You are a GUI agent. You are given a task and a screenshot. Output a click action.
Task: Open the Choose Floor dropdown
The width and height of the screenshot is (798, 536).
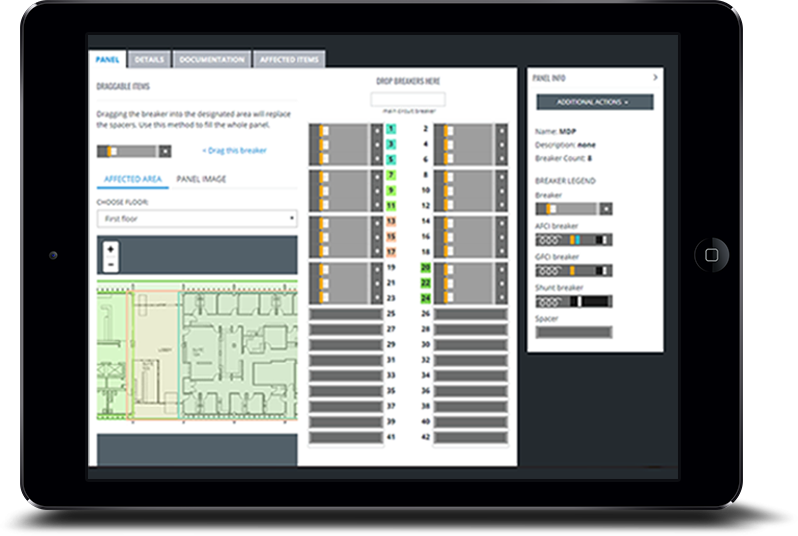click(x=197, y=218)
